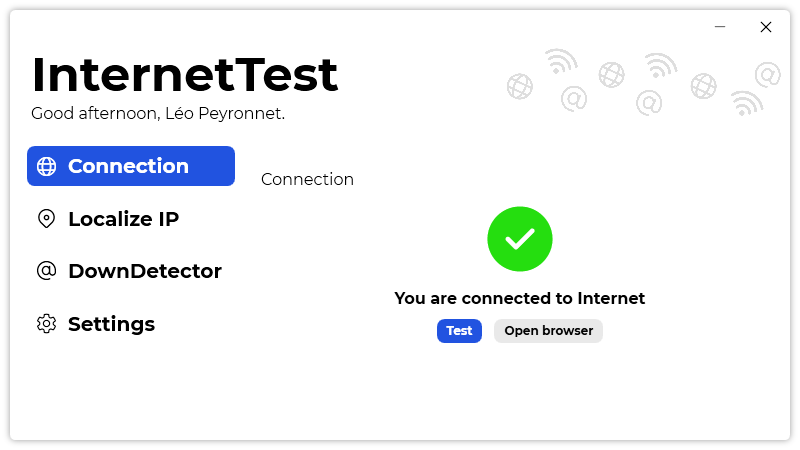The image size is (800, 450).
Task: Click the leftmost globe decoration in header
Action: (519, 86)
